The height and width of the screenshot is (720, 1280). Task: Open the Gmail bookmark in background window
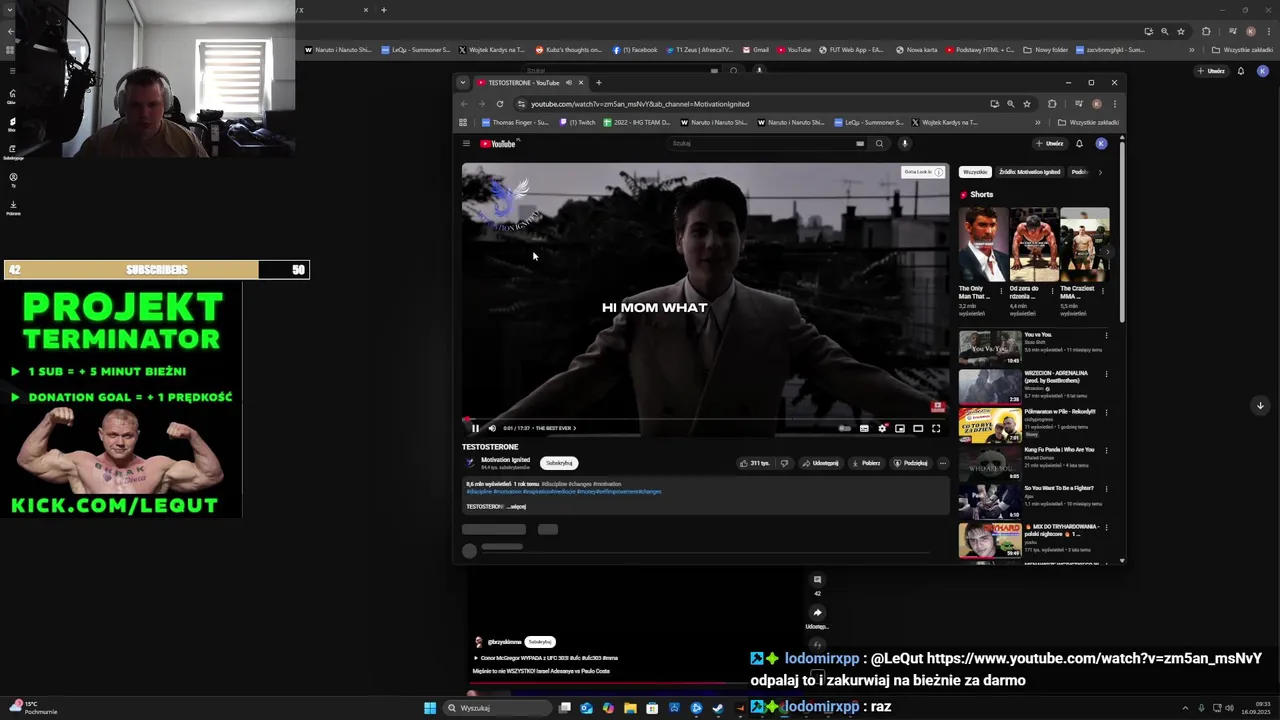click(756, 50)
